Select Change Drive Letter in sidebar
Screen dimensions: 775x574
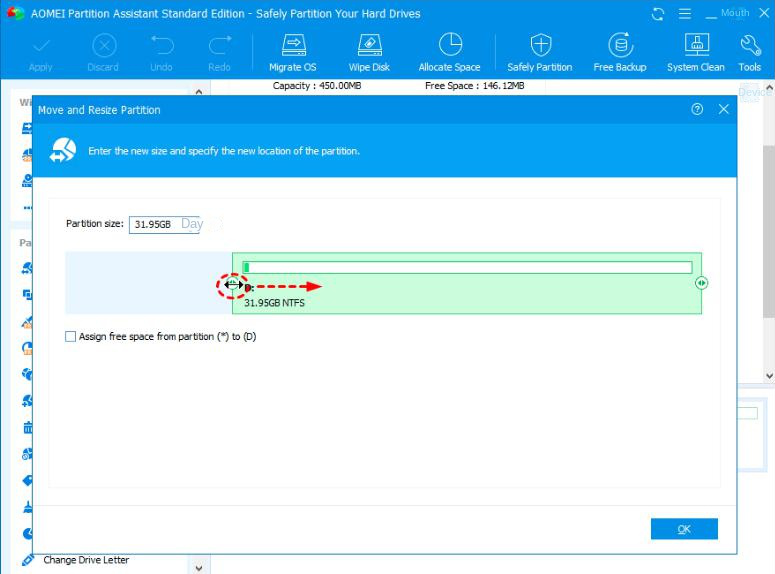pyautogui.click(x=85, y=560)
